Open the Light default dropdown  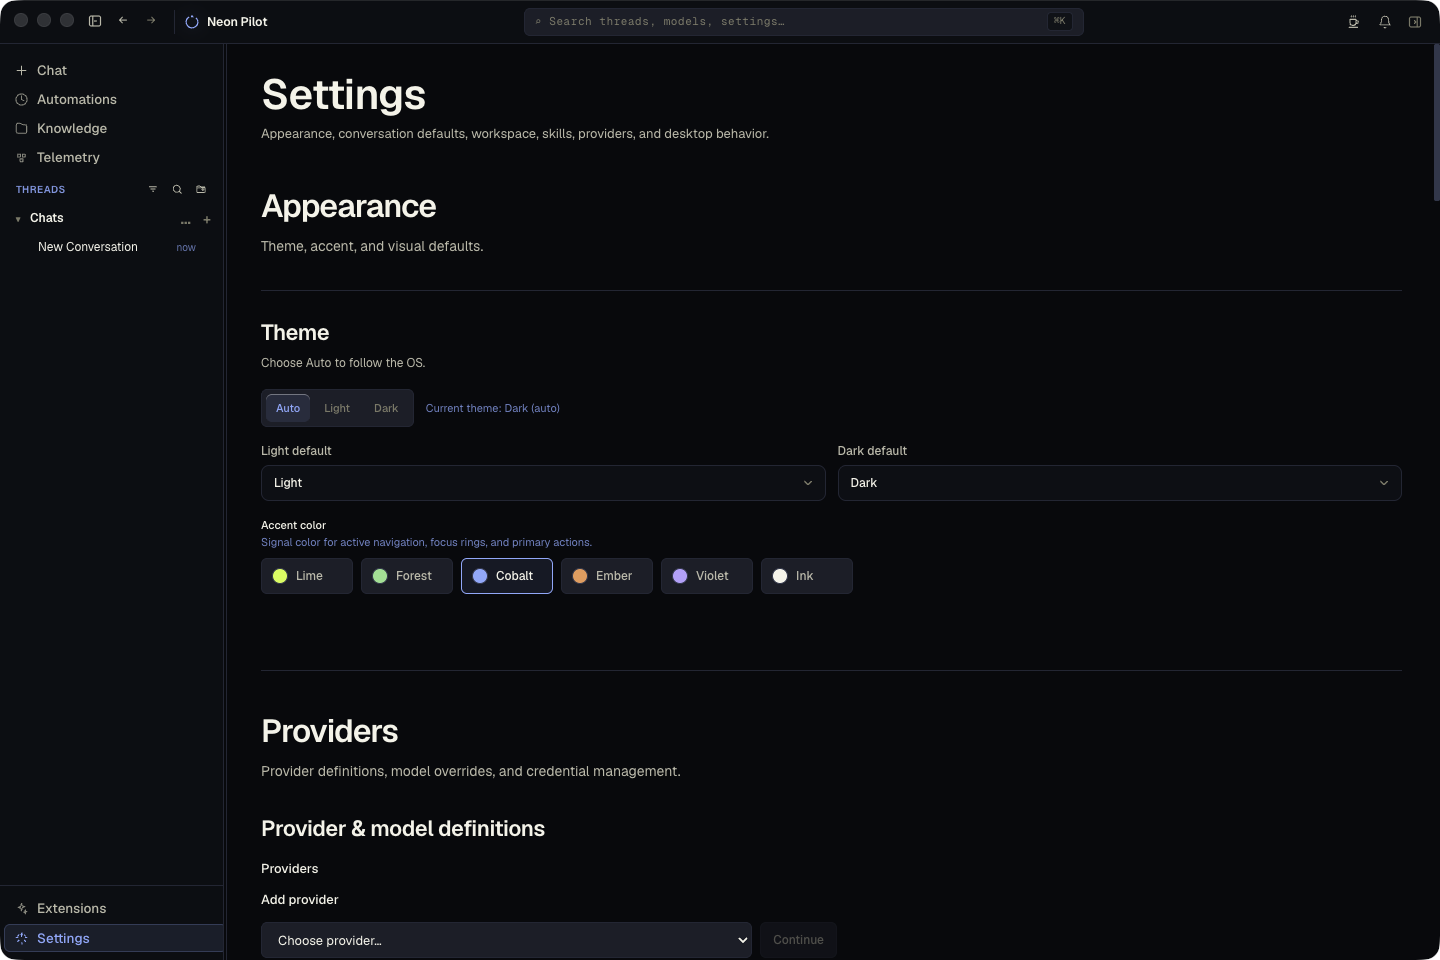543,483
